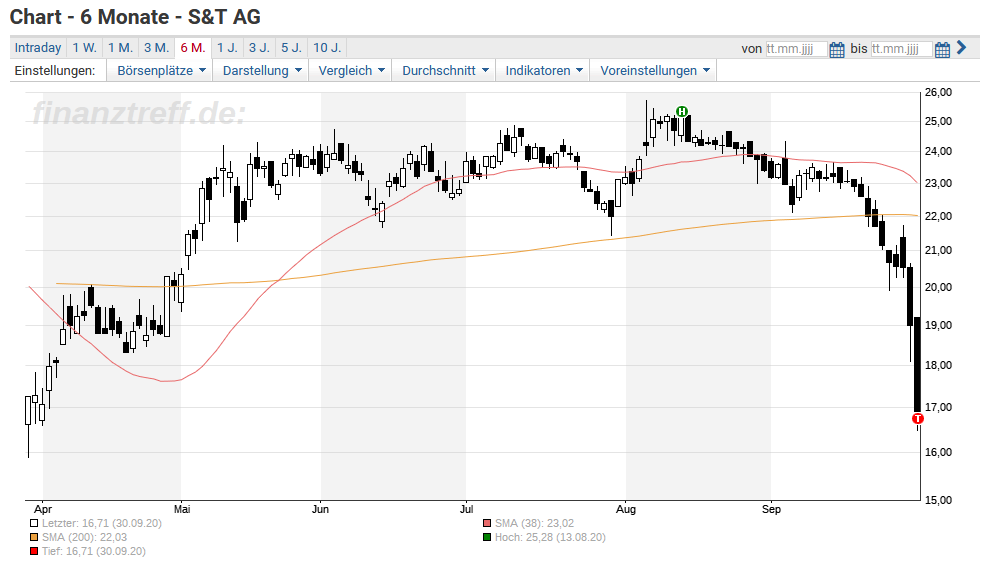
Task: Click the 20,00 y-axis price label
Action: tap(938, 287)
